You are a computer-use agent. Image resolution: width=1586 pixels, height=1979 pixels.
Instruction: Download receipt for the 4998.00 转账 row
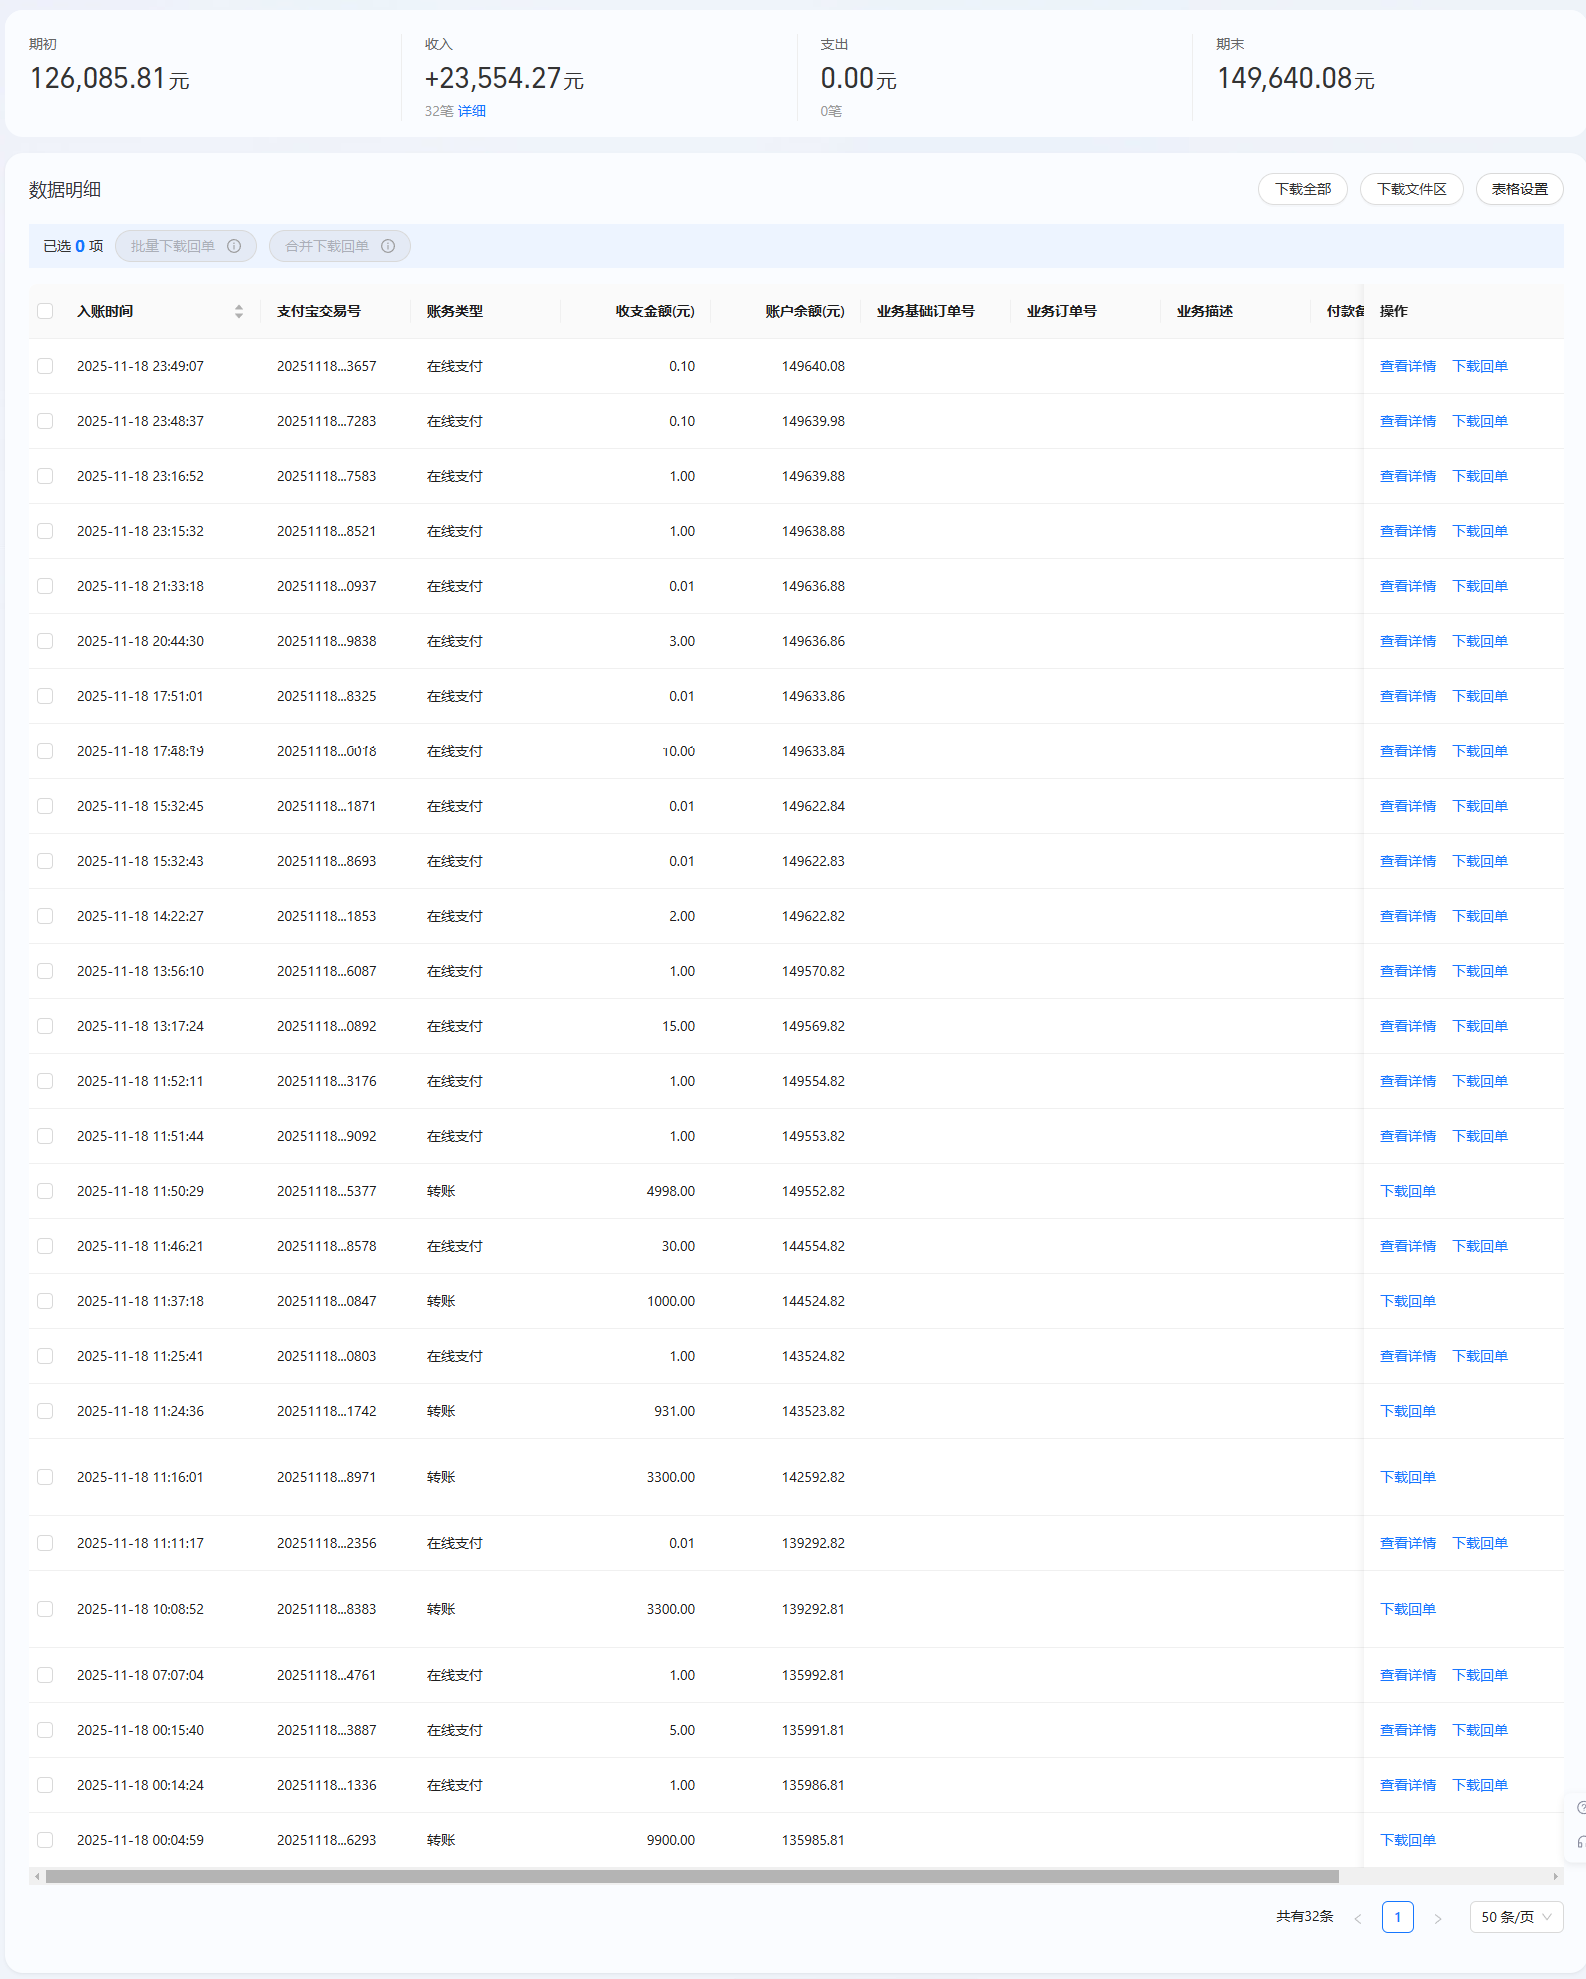click(1407, 1191)
